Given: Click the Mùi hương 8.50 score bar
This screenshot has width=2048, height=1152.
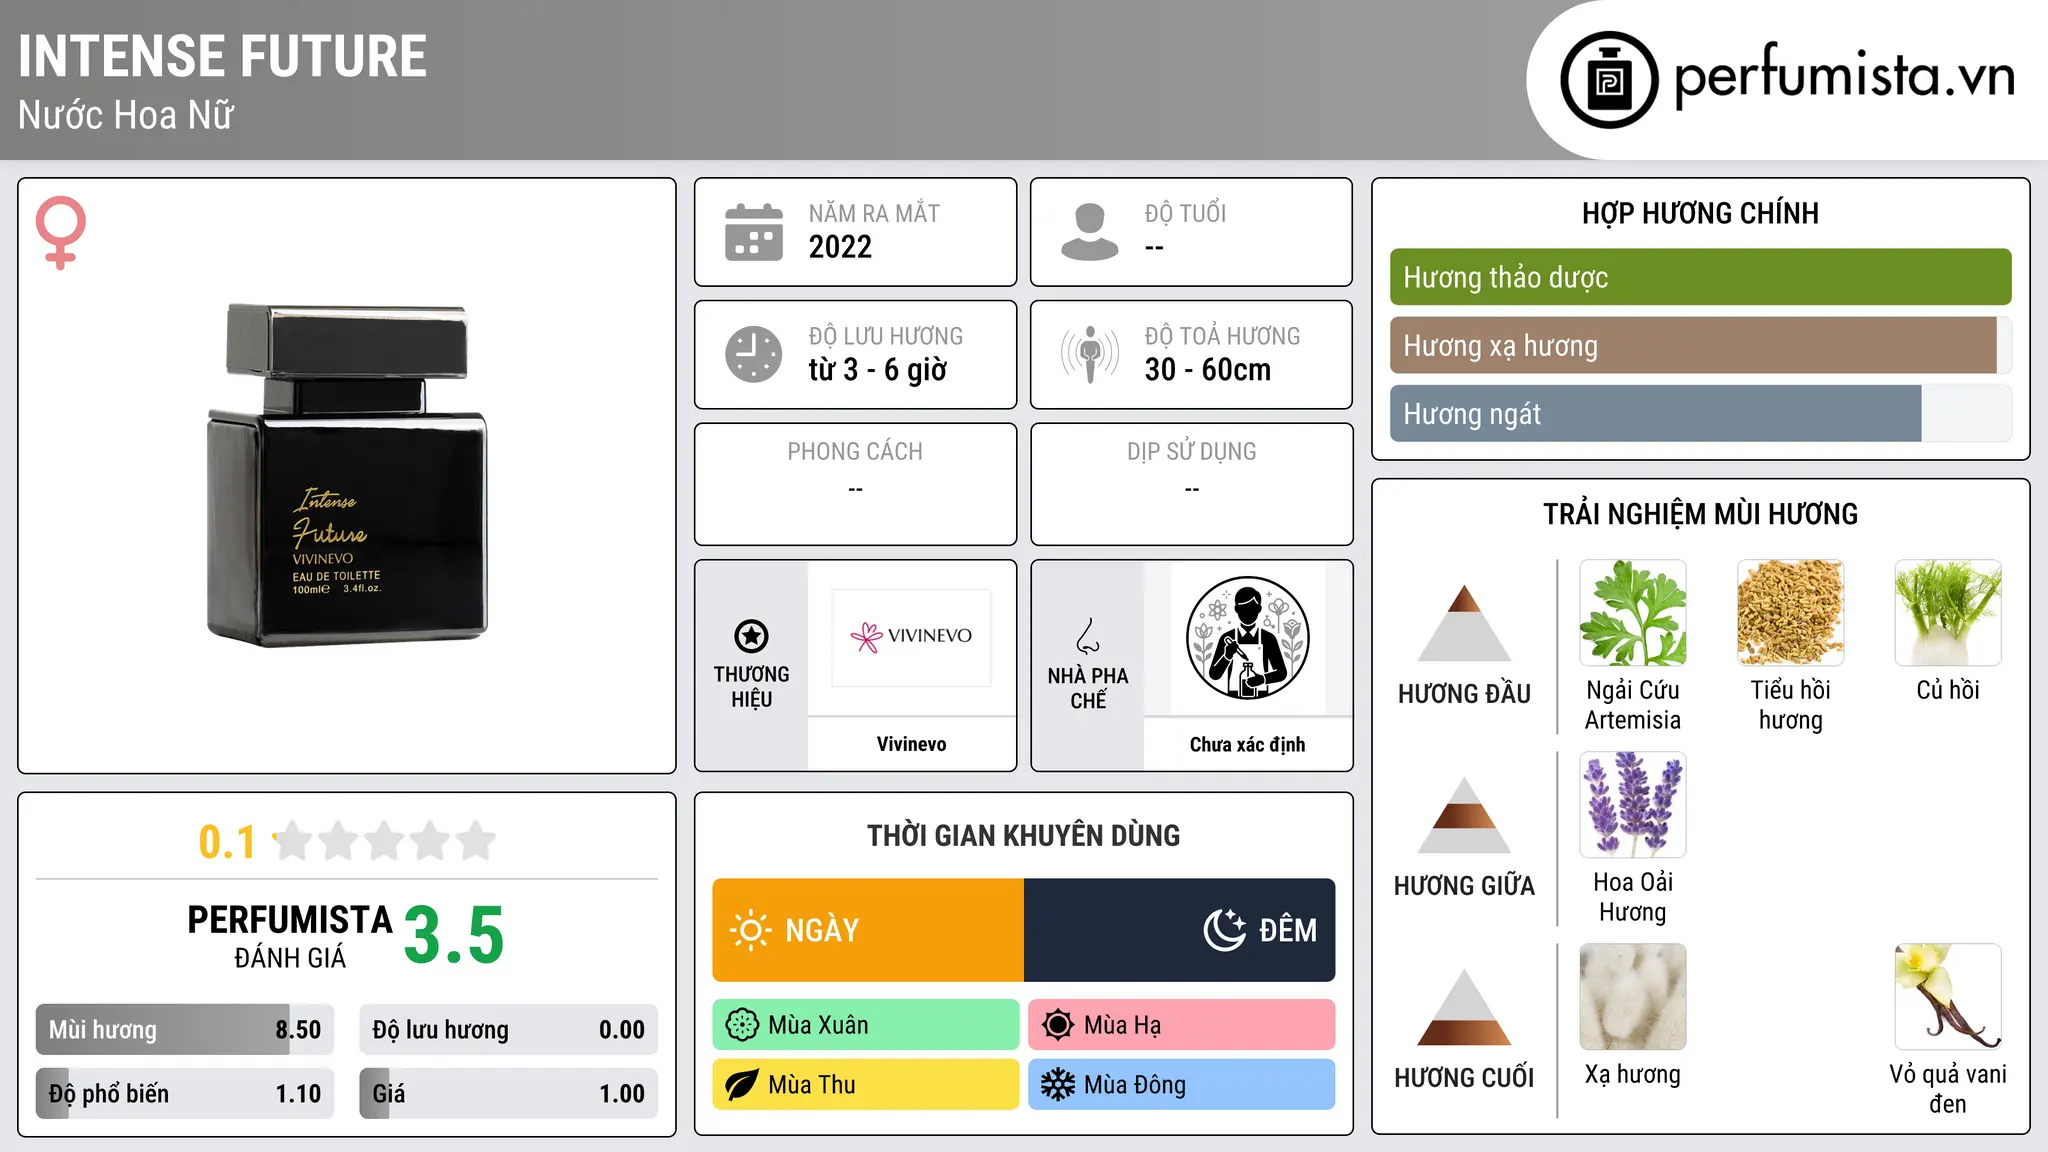Looking at the screenshot, I should [185, 1030].
